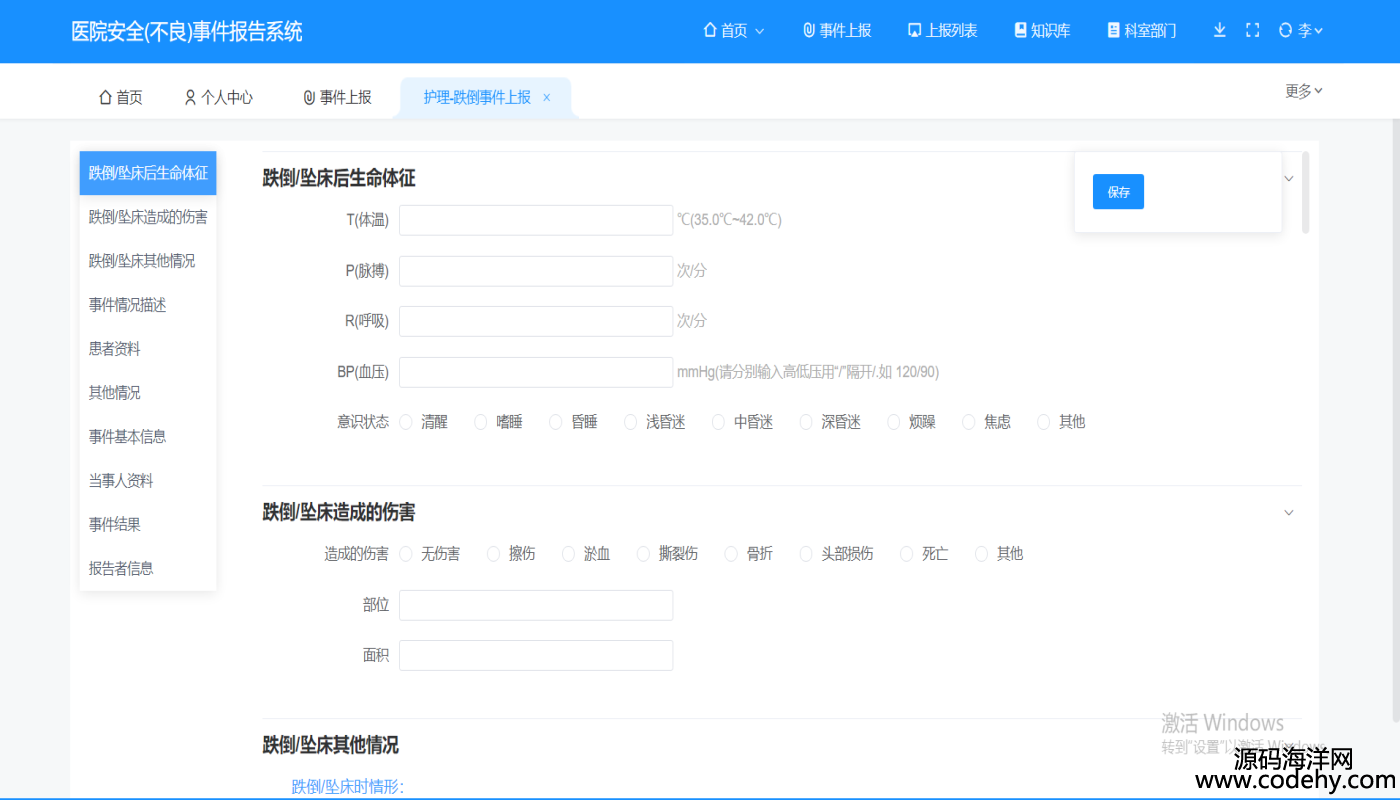Click the 保存 button
Viewport: 1400px width, 800px height.
tap(1118, 192)
